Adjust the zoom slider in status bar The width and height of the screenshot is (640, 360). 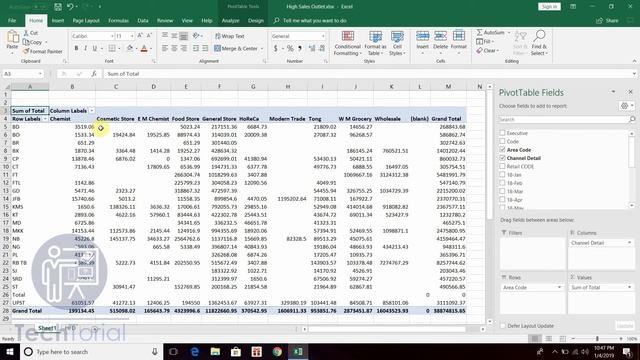(x=597, y=339)
